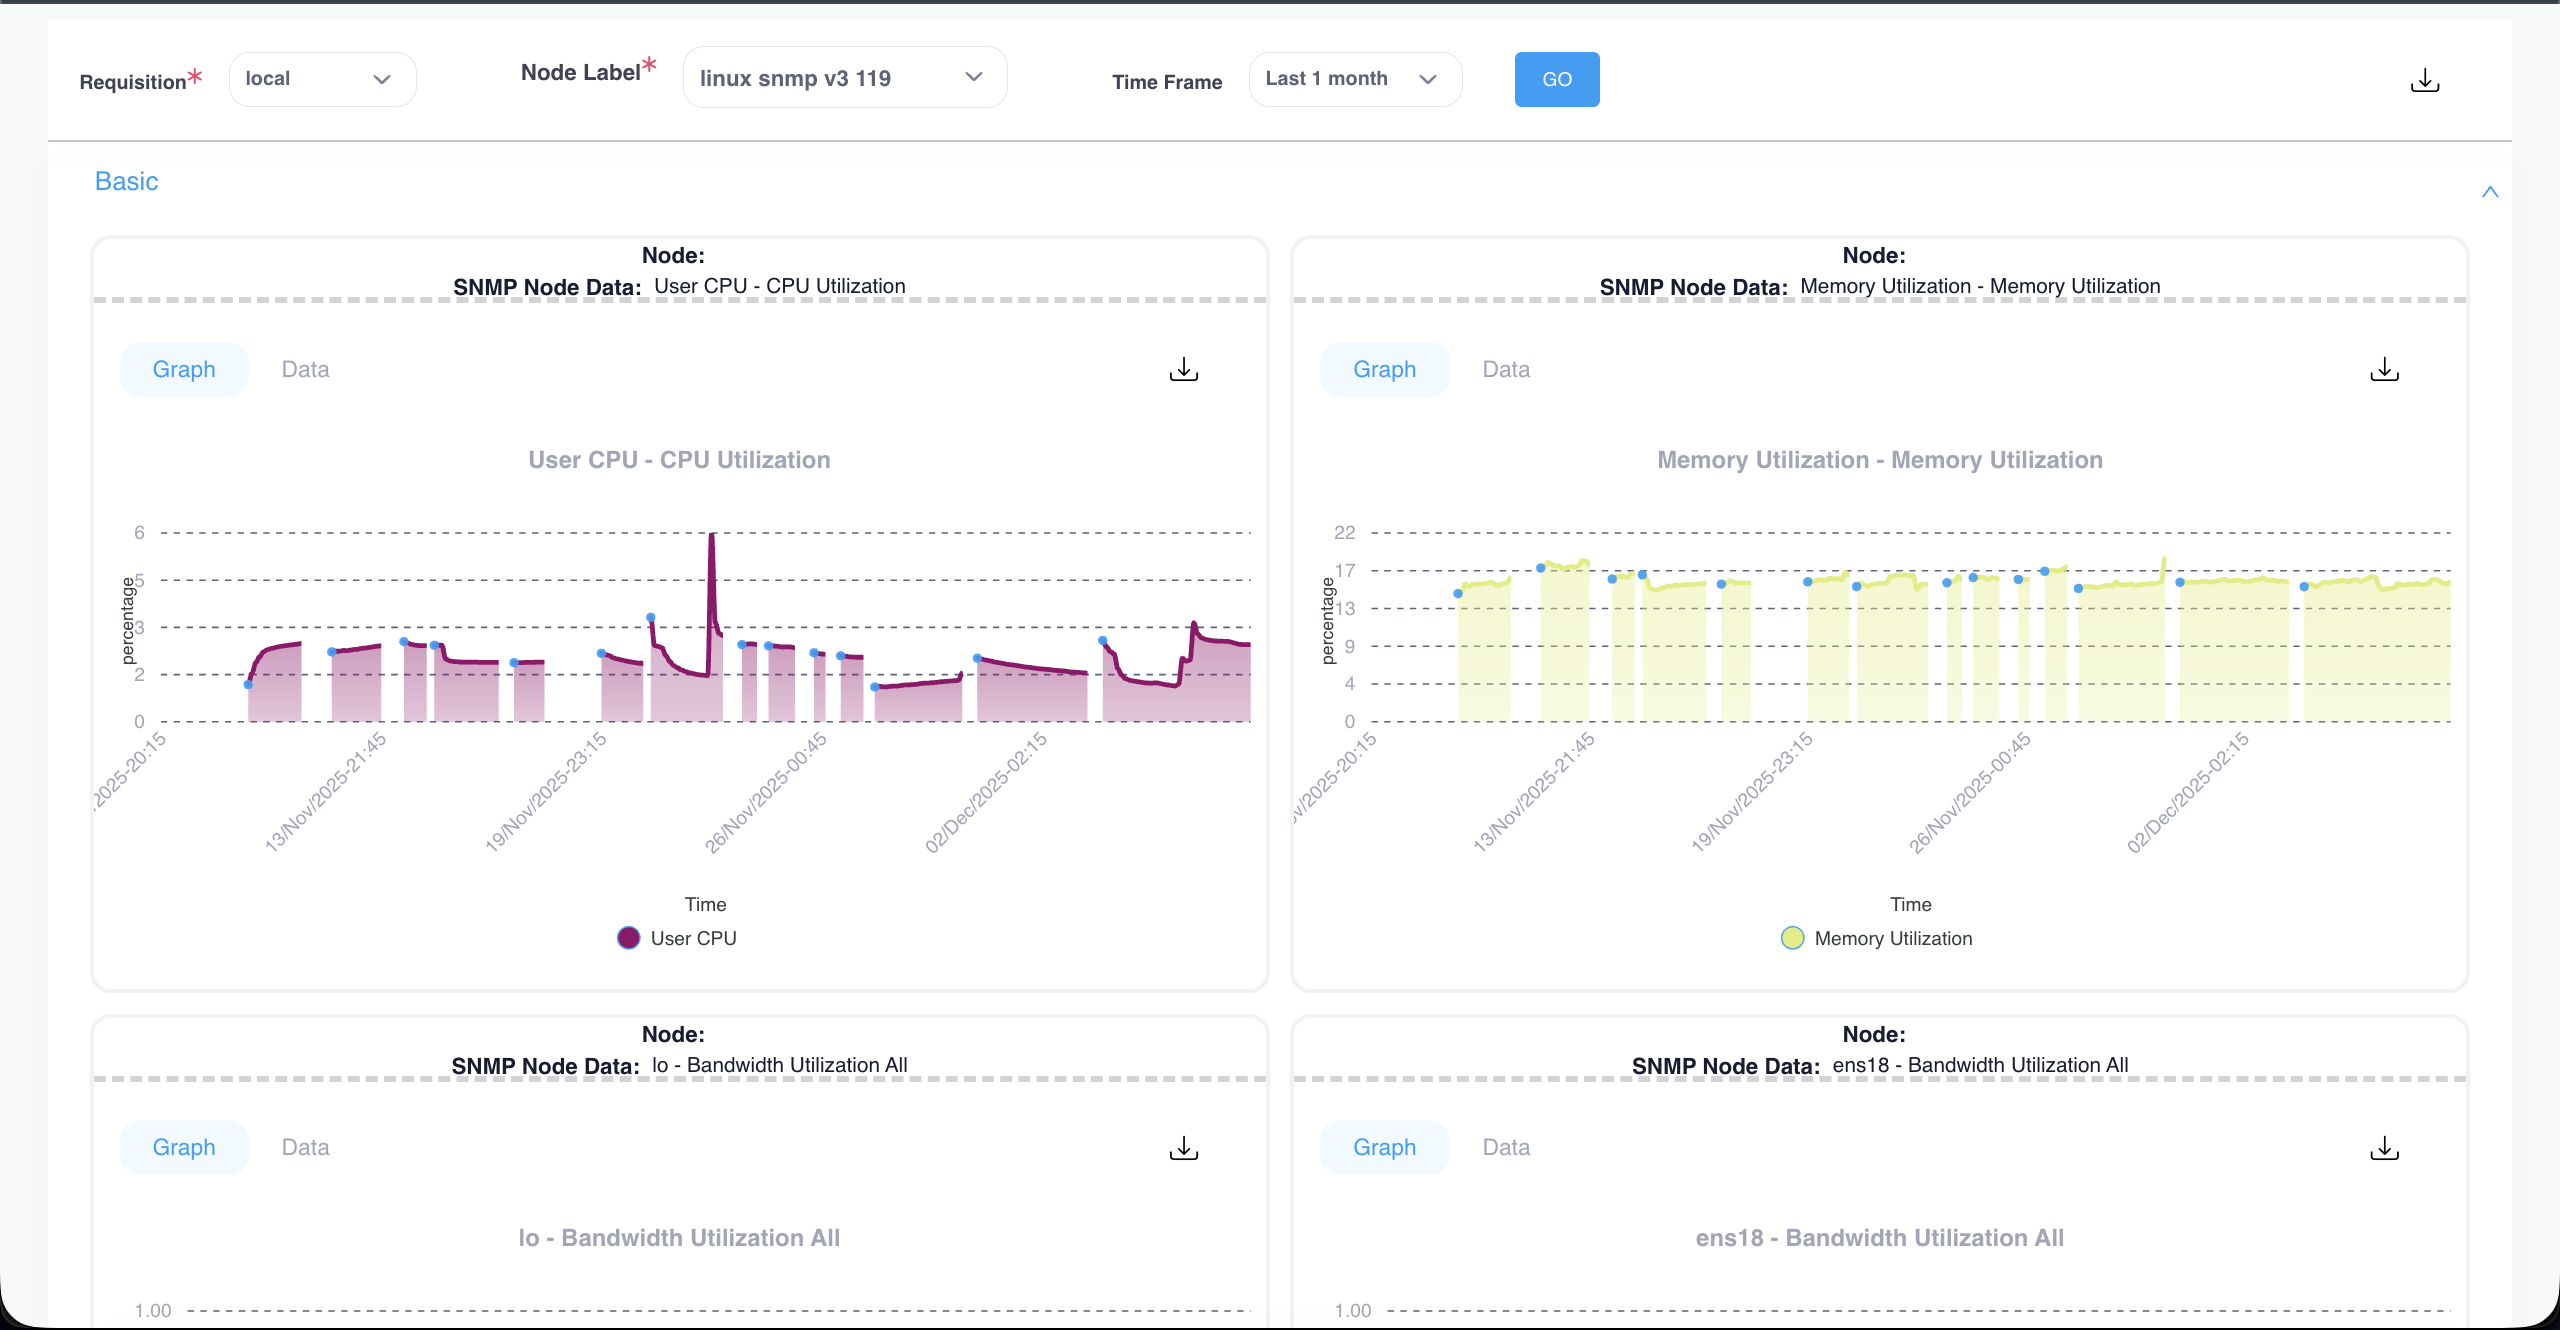
Task: Switch to Data view for User CPU panel
Action: tap(304, 369)
